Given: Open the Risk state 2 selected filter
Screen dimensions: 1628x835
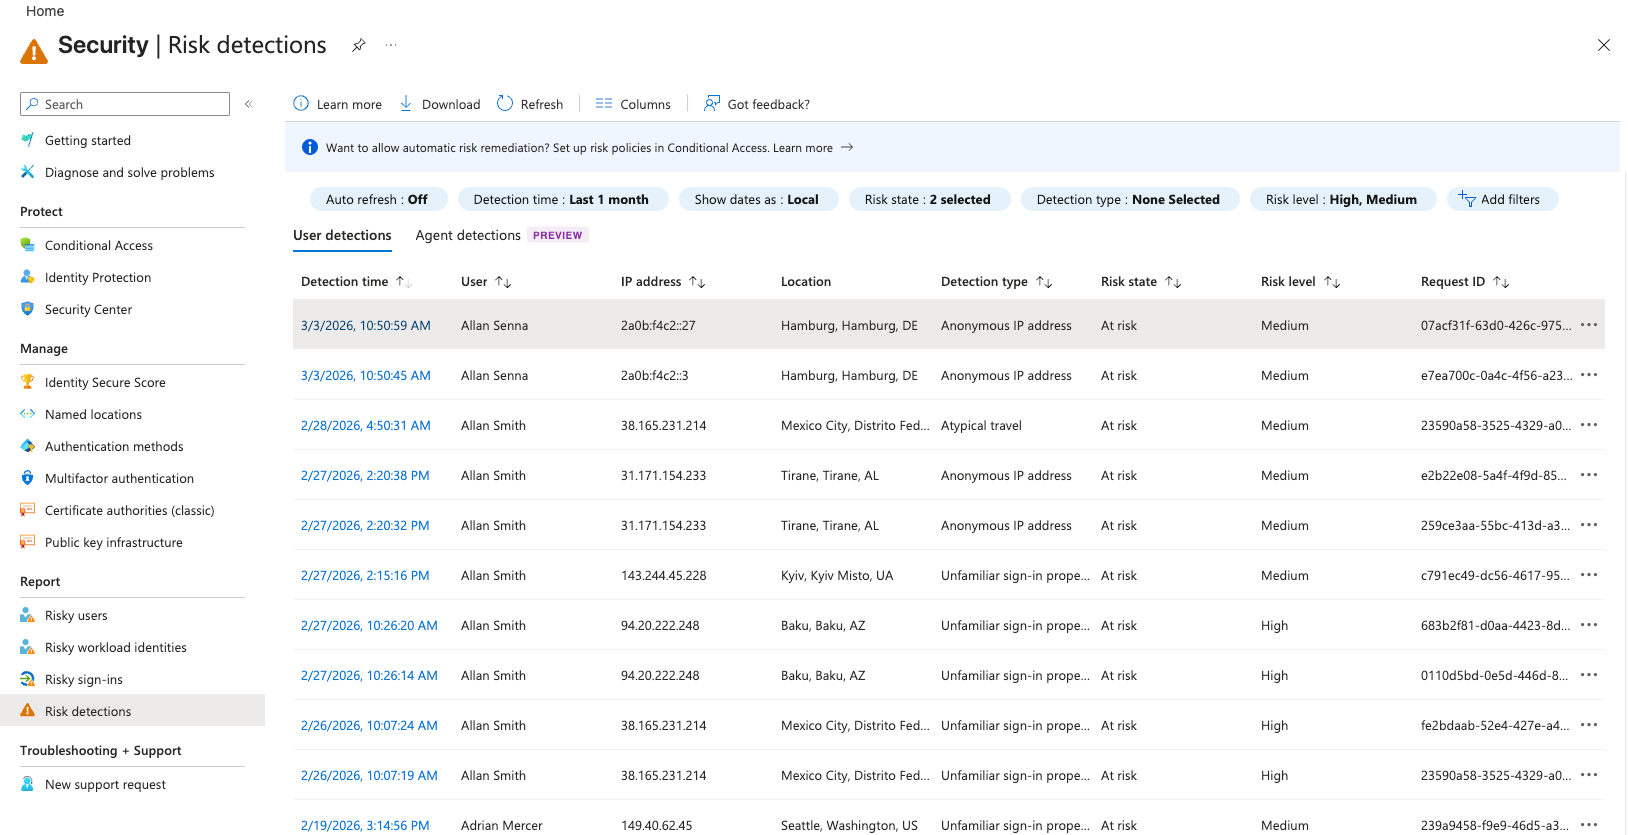Looking at the screenshot, I should (928, 199).
